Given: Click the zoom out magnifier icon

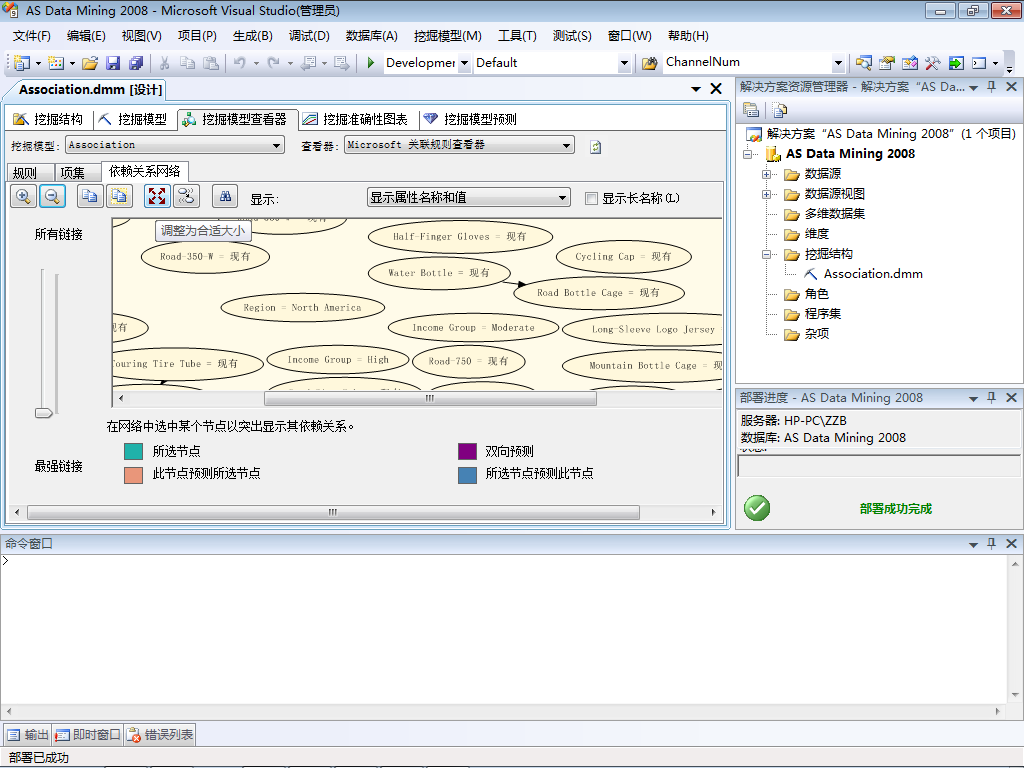Looking at the screenshot, I should 52,197.
